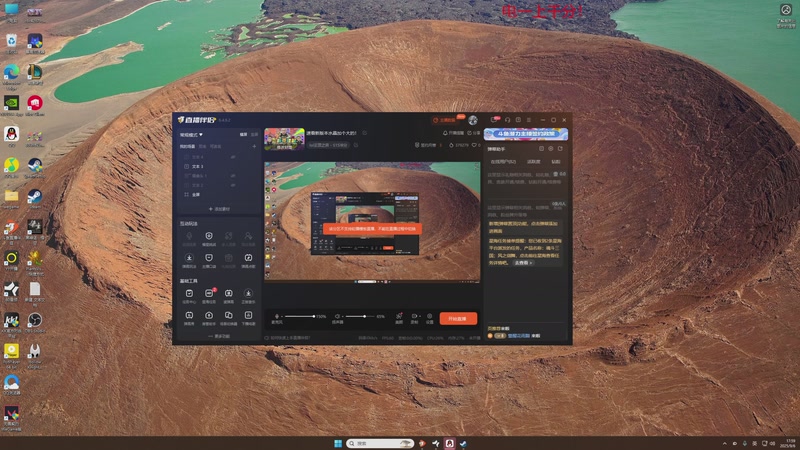Toggle visibility of 文本 4 source
This screenshot has width=800, height=450.
coord(233,157)
